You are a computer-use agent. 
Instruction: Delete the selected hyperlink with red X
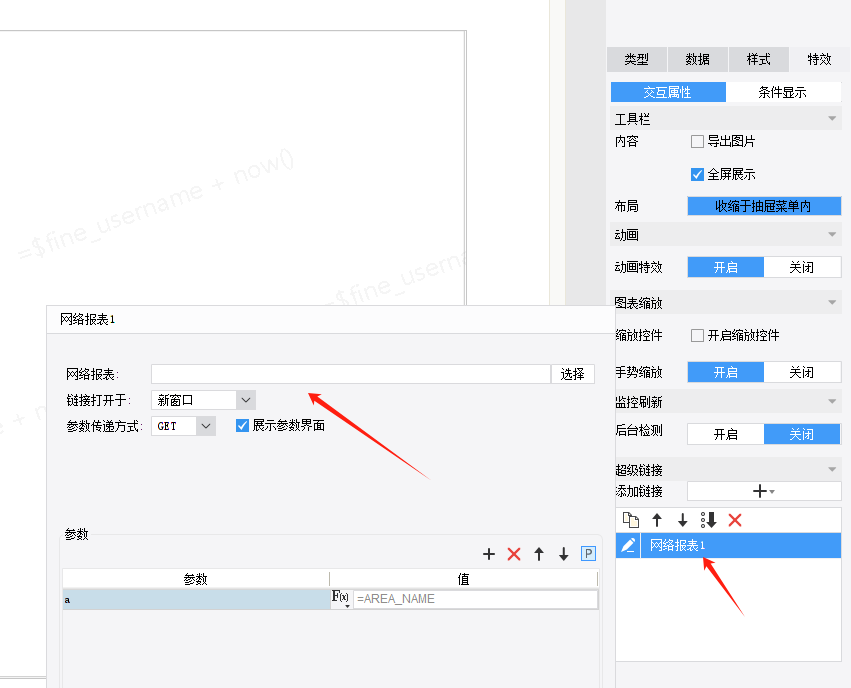tap(735, 520)
